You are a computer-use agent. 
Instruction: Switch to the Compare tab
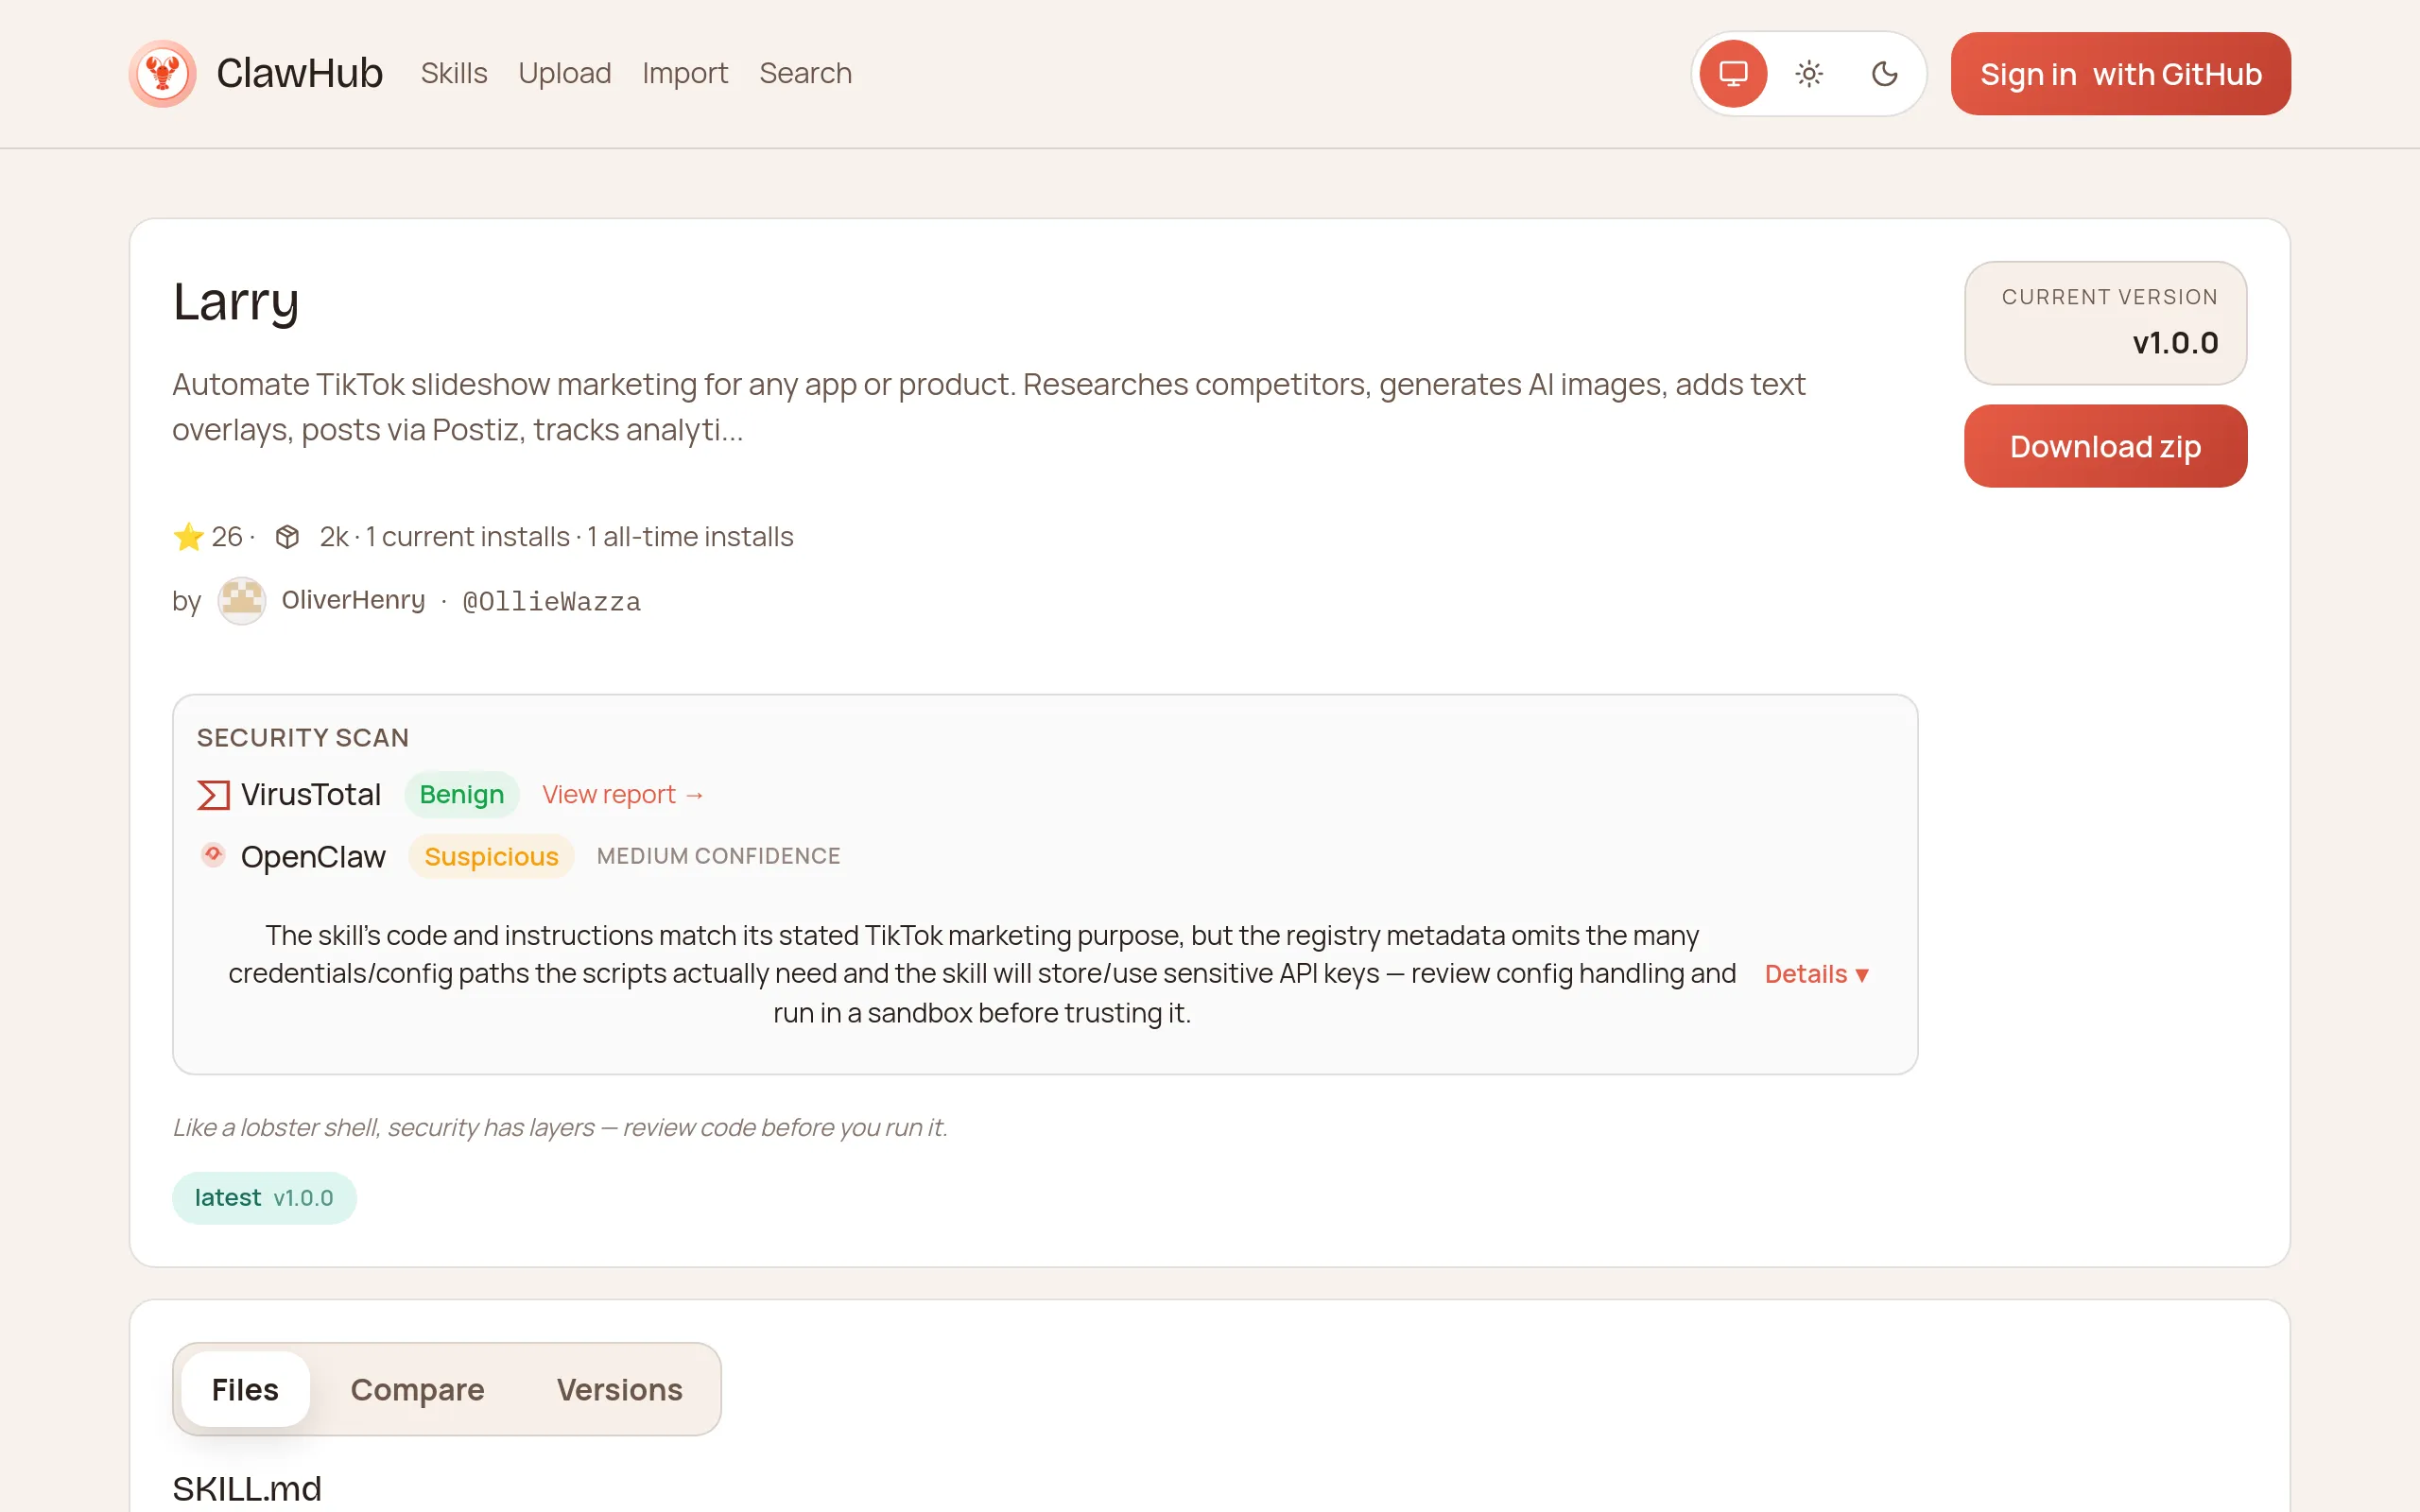coord(417,1389)
